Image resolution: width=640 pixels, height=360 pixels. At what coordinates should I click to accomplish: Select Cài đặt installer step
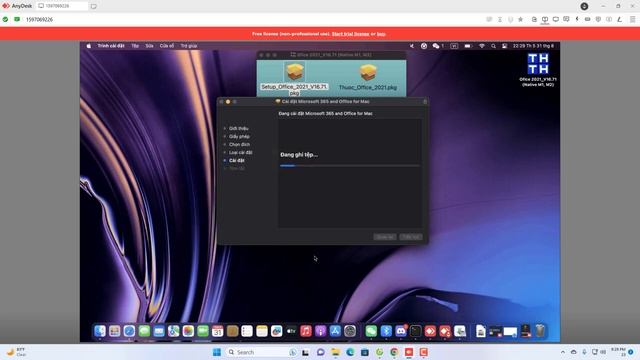[236, 160]
